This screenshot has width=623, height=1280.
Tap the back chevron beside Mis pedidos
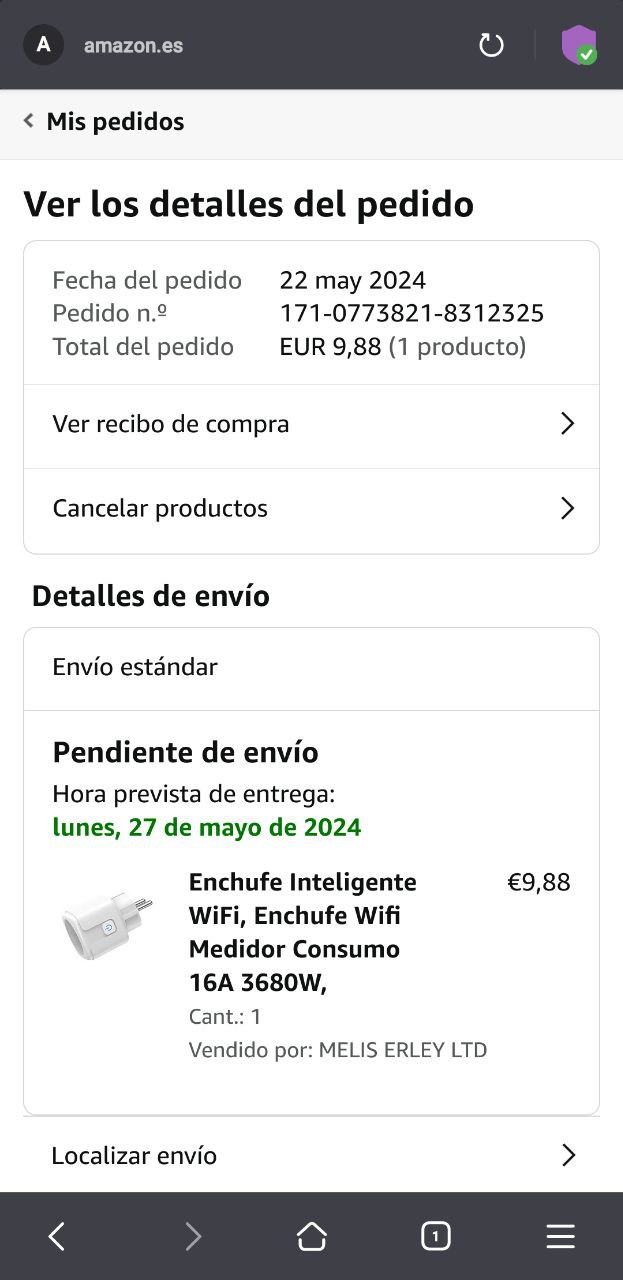tap(29, 121)
